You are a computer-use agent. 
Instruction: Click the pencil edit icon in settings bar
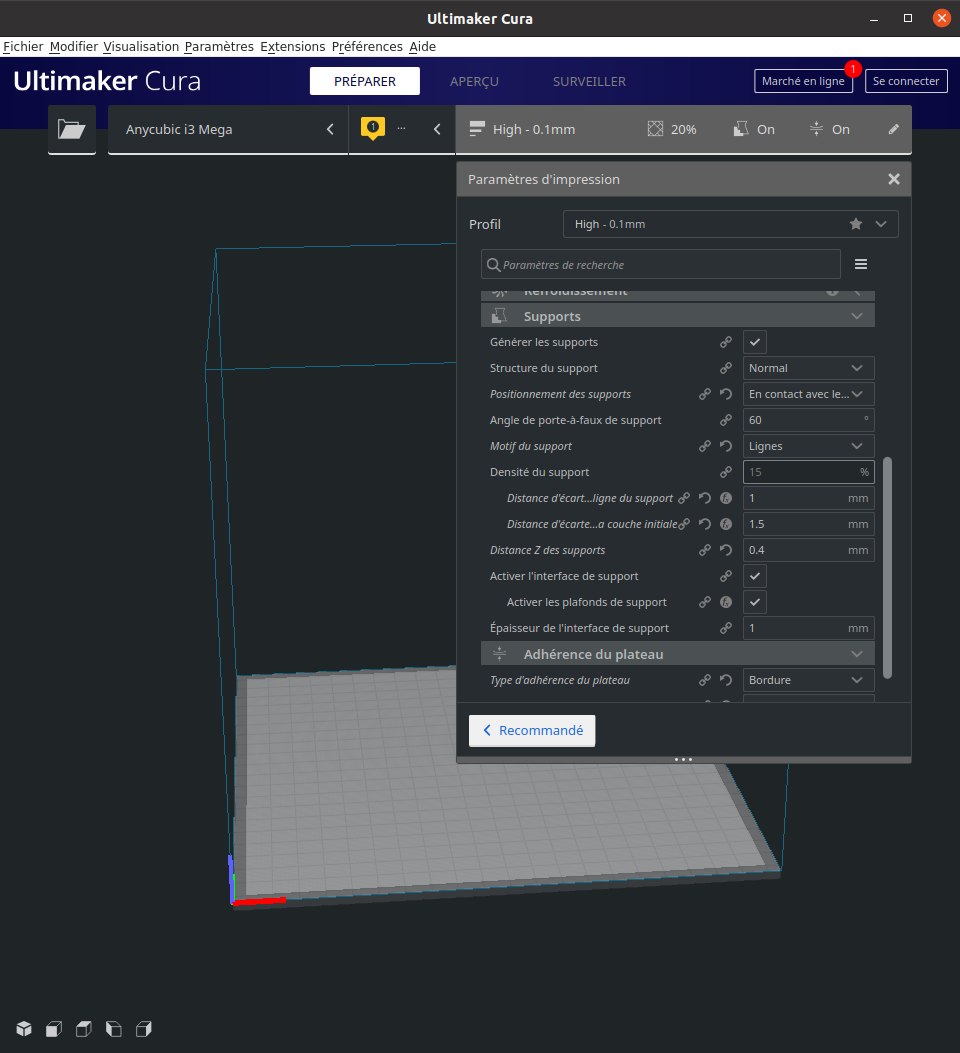[894, 129]
